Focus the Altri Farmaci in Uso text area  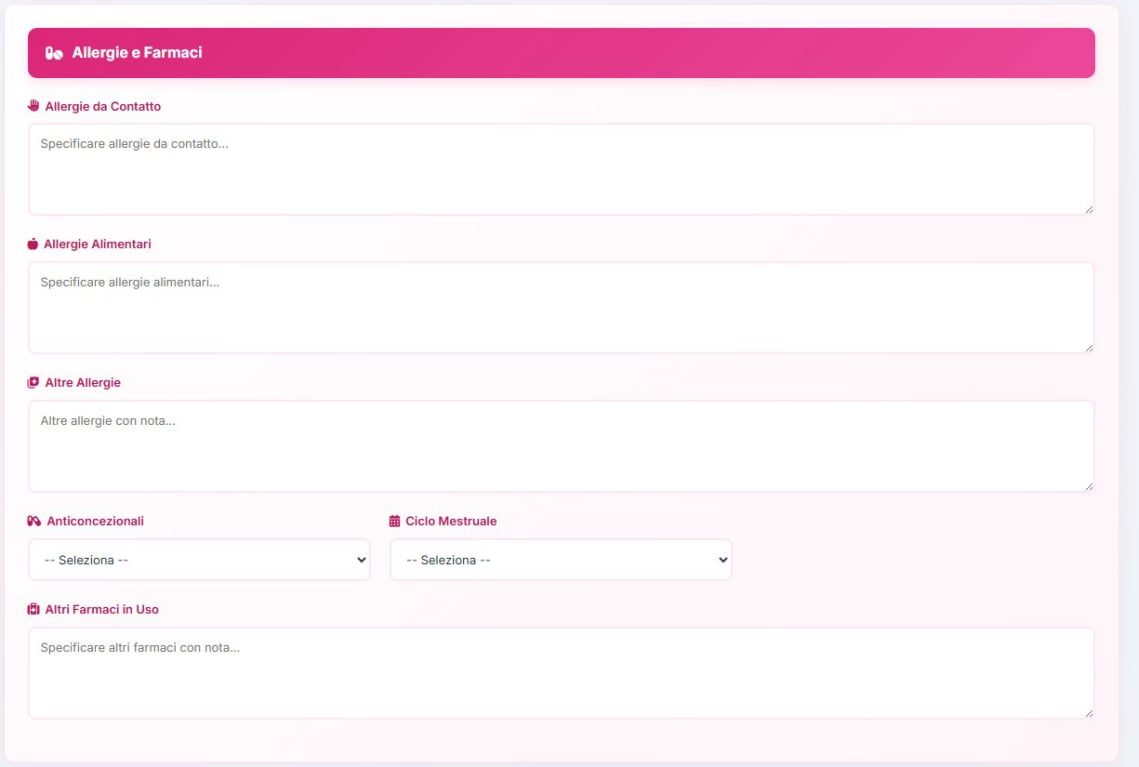point(560,673)
